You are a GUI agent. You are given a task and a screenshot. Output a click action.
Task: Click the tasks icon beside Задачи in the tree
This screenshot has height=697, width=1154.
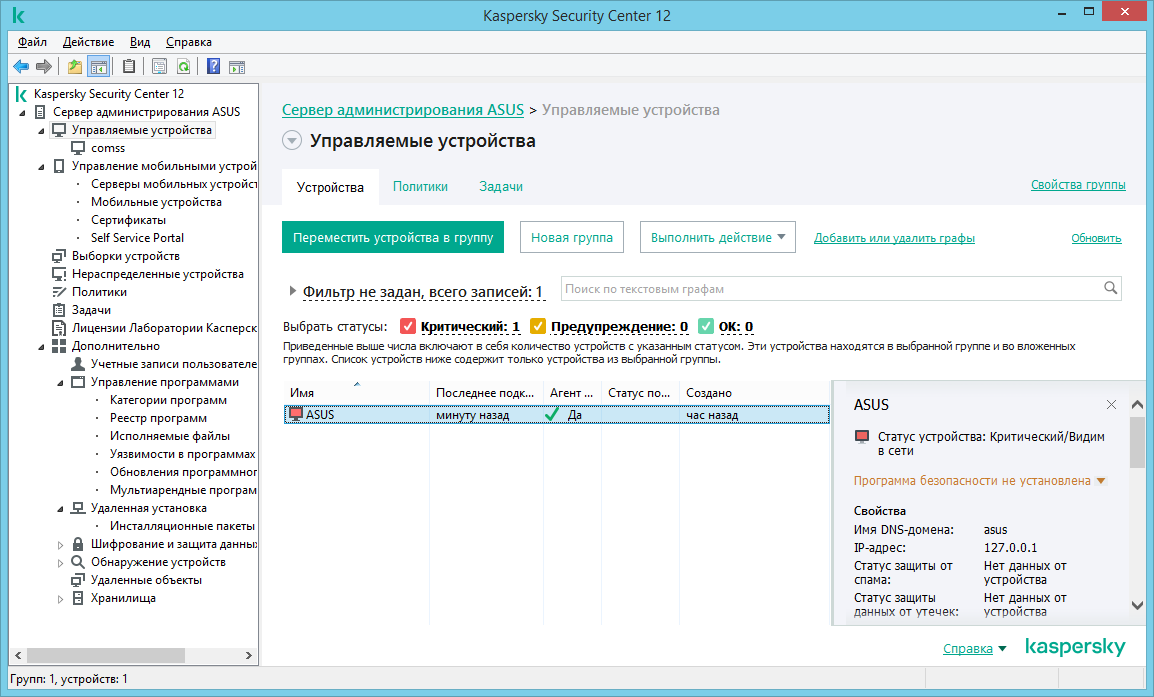tap(59, 310)
